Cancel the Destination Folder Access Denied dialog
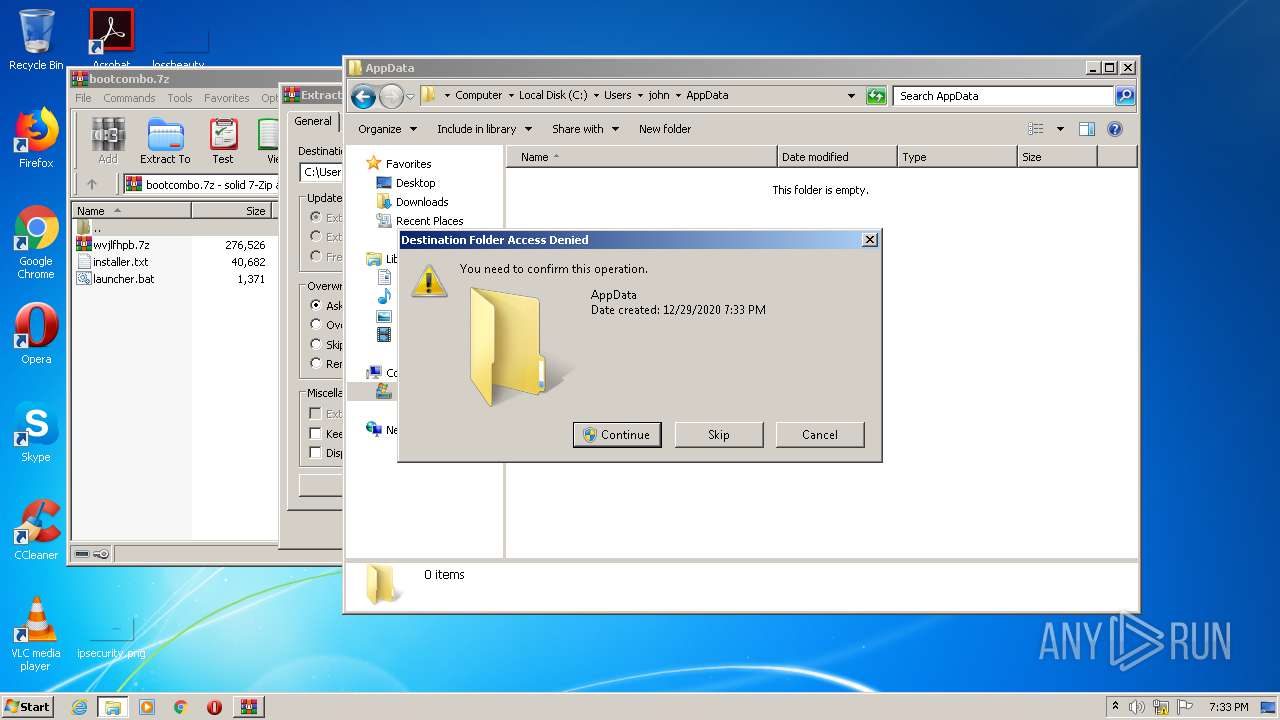Image resolution: width=1280 pixels, height=720 pixels. [820, 434]
